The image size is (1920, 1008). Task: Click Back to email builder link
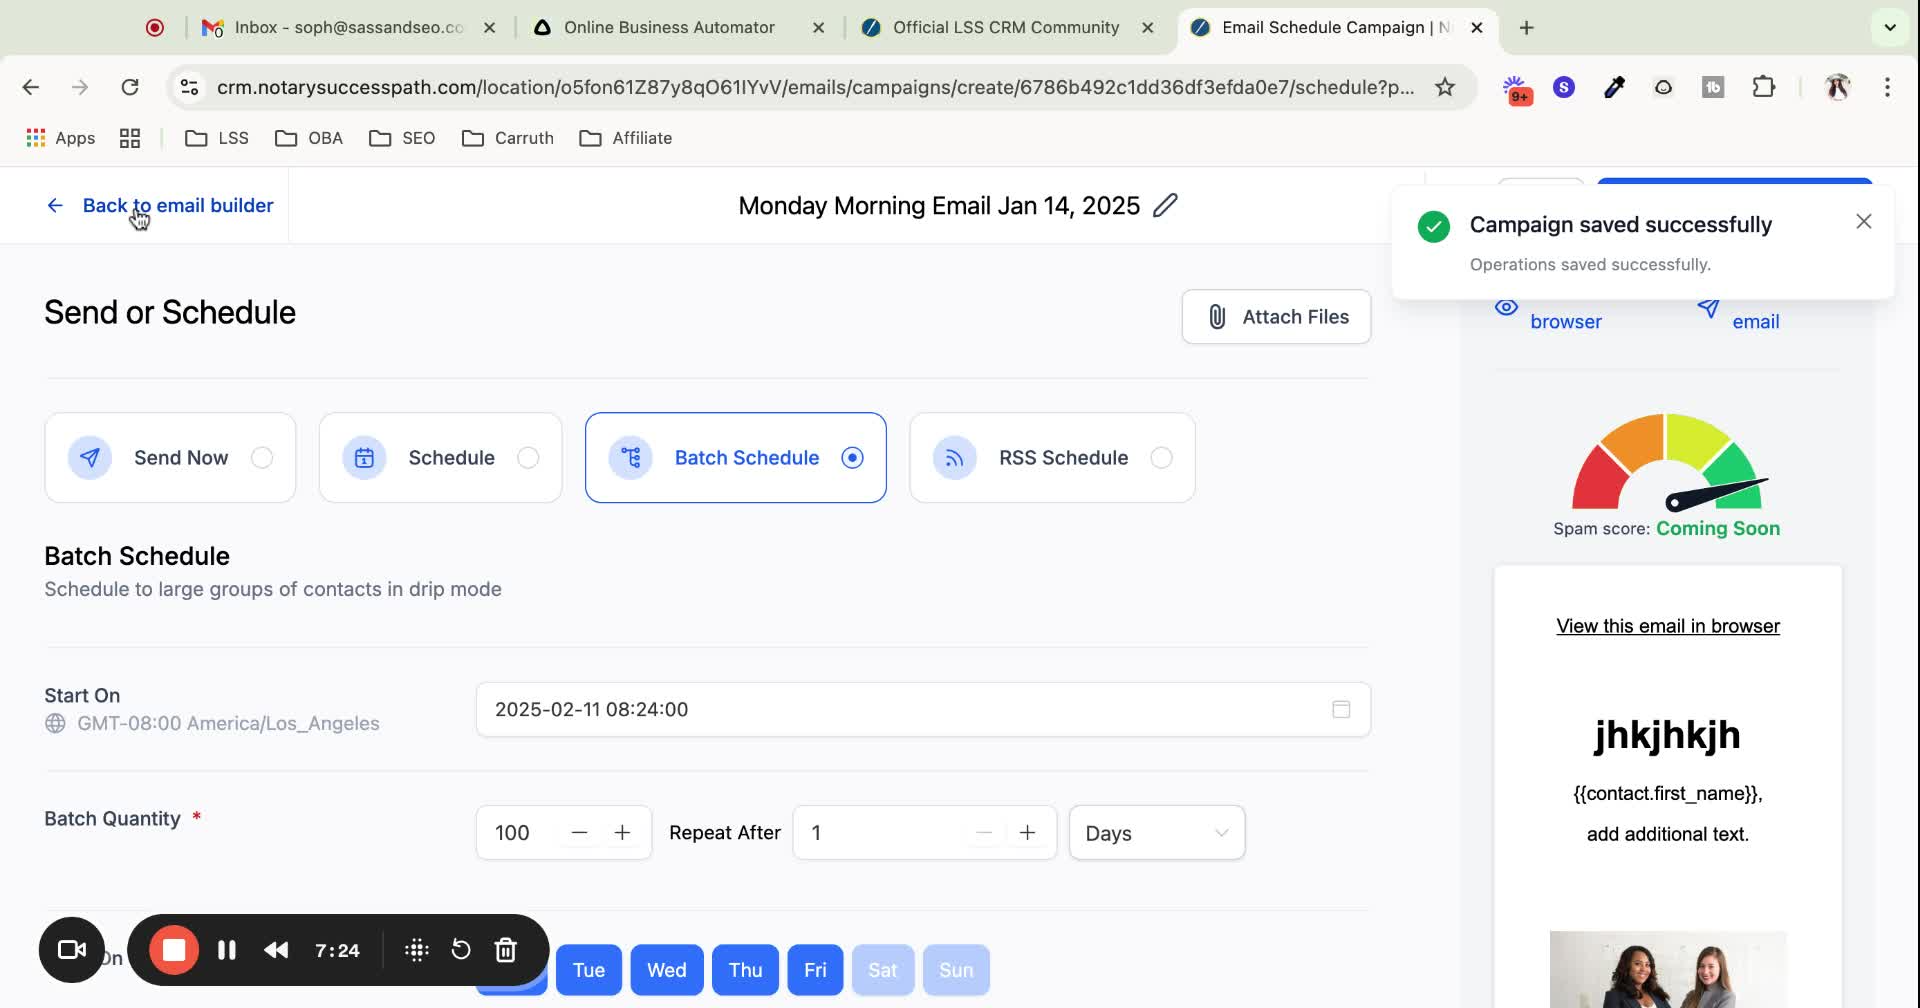coord(178,205)
